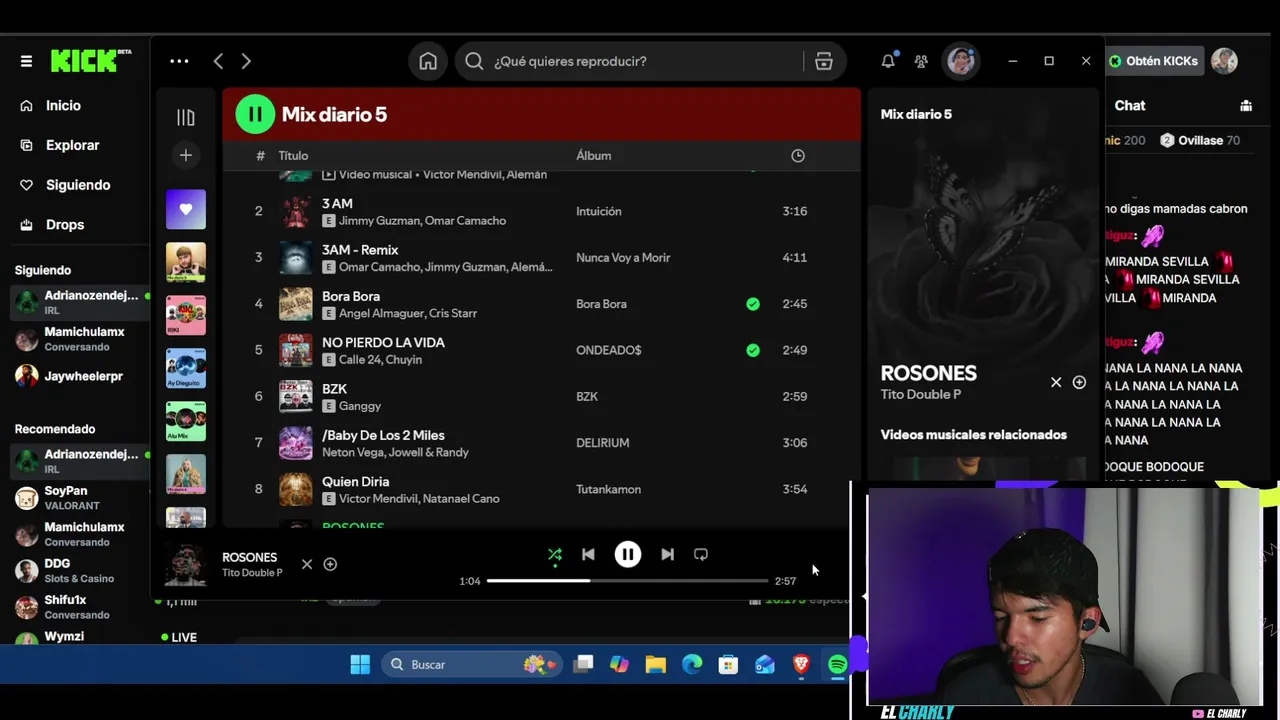Open the Intuición album link
The image size is (1280, 720).
pyautogui.click(x=599, y=211)
